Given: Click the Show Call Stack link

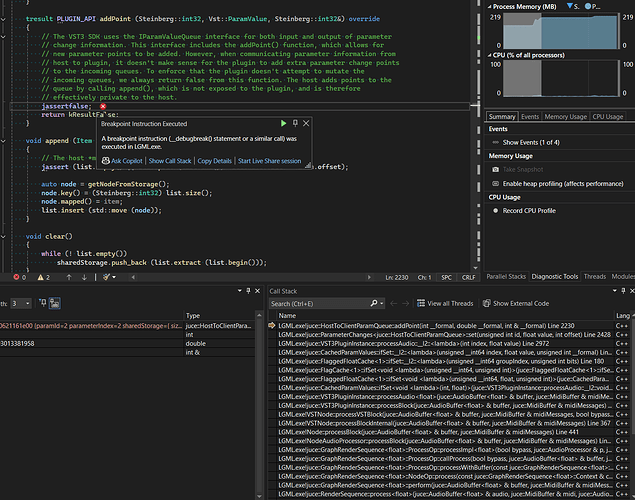Looking at the screenshot, I should 170,161.
